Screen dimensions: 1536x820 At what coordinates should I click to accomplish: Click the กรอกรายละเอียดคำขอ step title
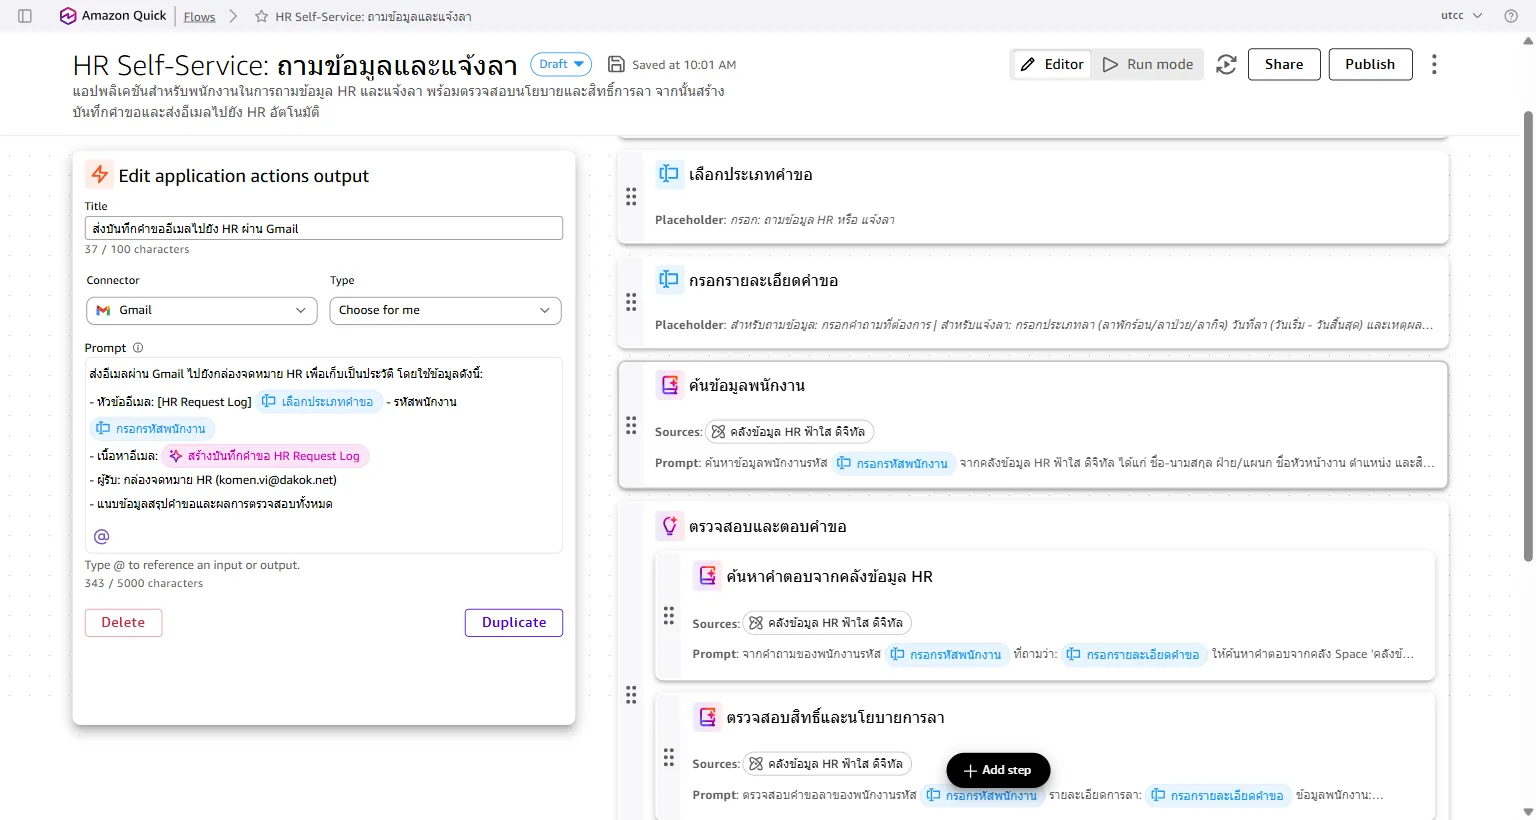(764, 281)
